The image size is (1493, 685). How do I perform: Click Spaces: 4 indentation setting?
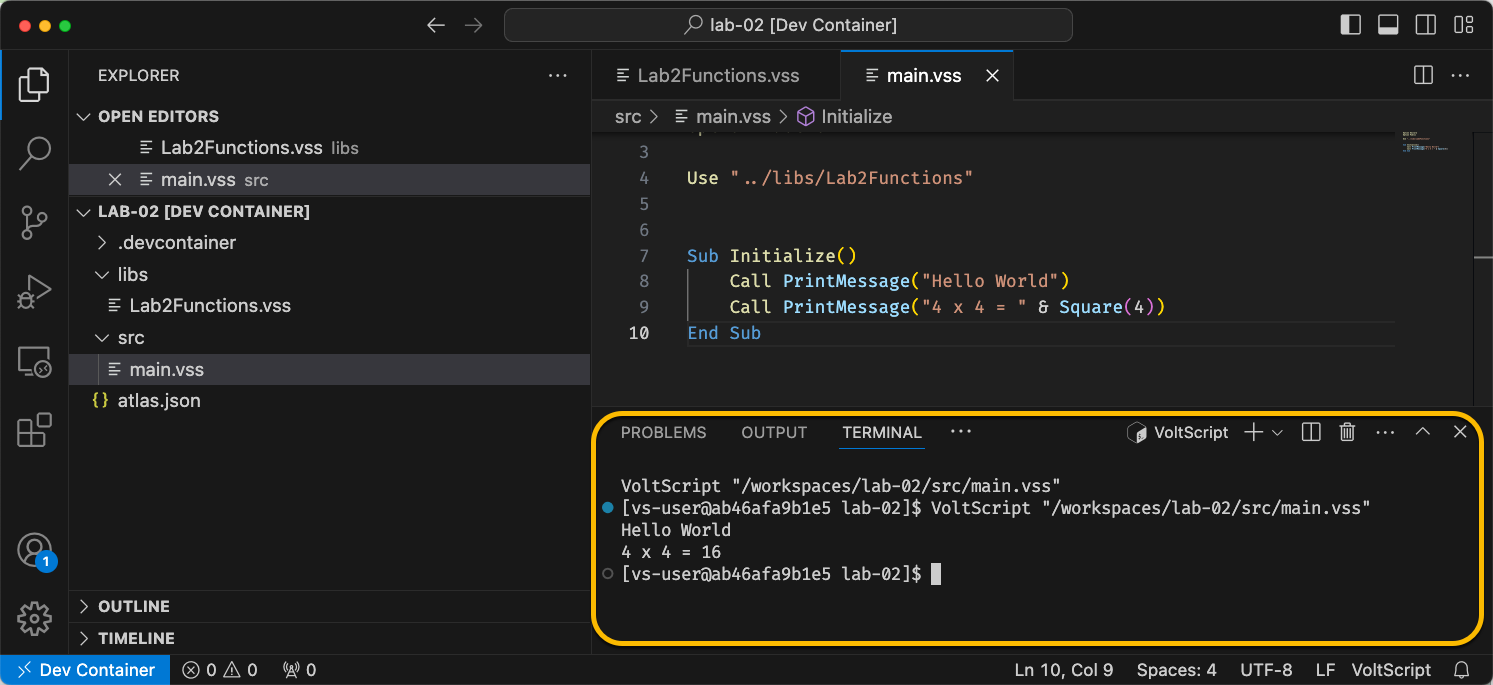1176,670
